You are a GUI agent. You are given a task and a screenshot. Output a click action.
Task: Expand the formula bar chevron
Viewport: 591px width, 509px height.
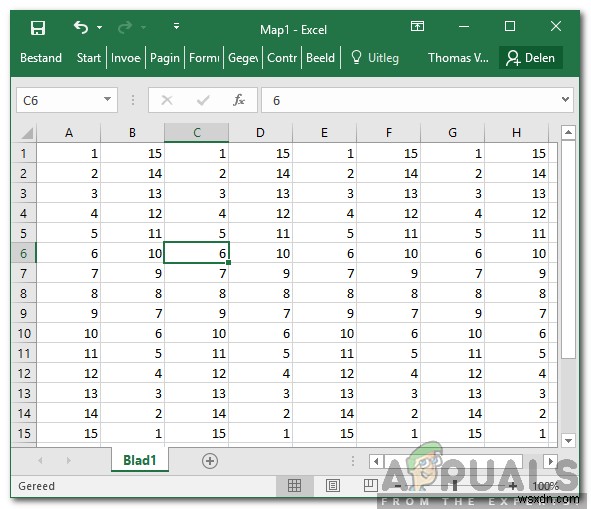(565, 100)
